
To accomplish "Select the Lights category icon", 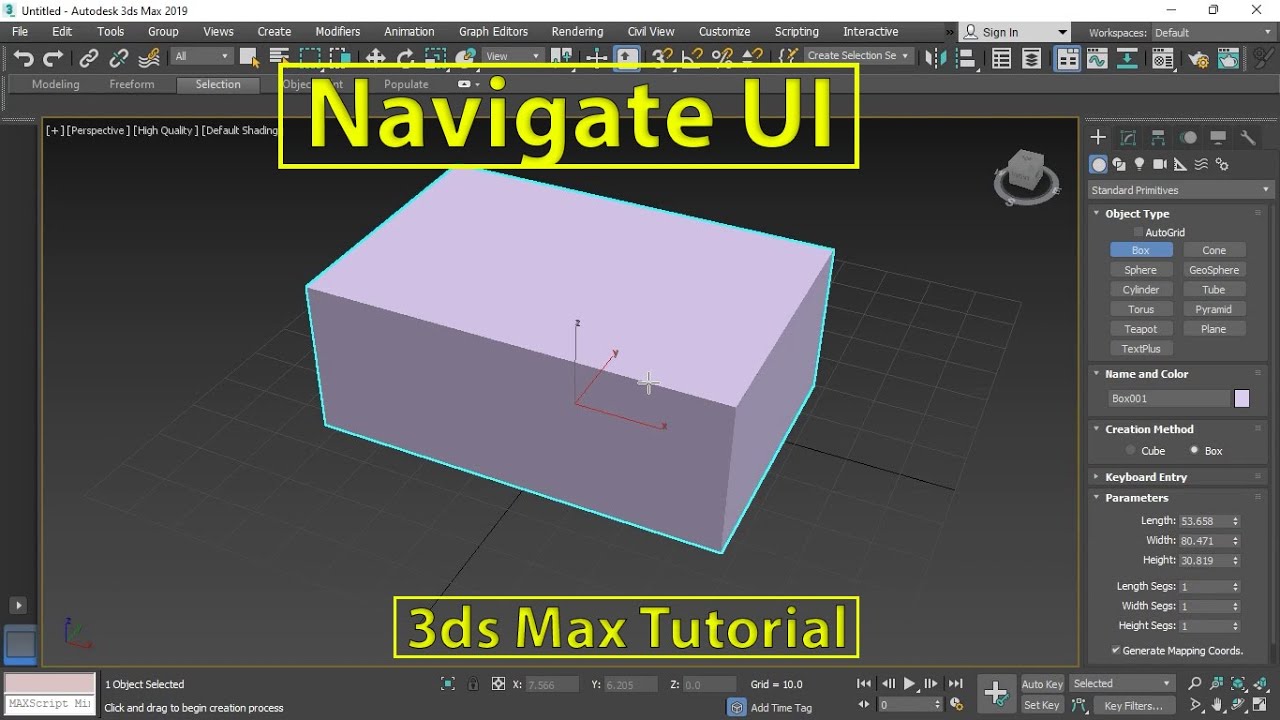I will (x=1140, y=164).
